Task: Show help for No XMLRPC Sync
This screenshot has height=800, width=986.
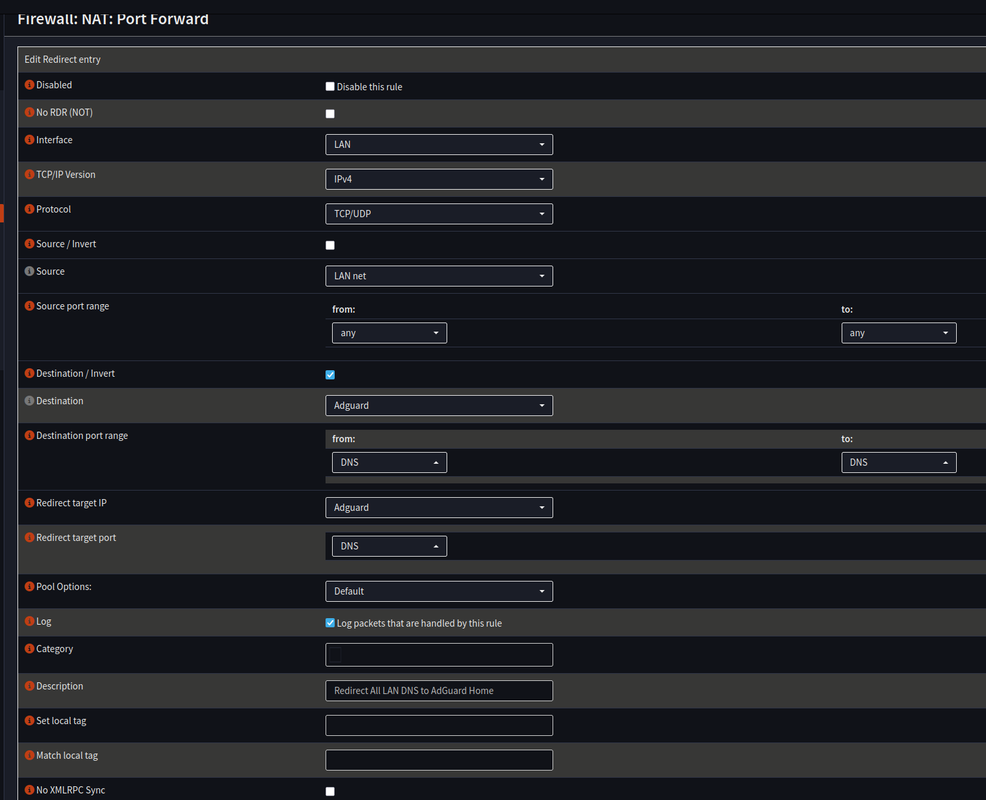Action: [29, 789]
